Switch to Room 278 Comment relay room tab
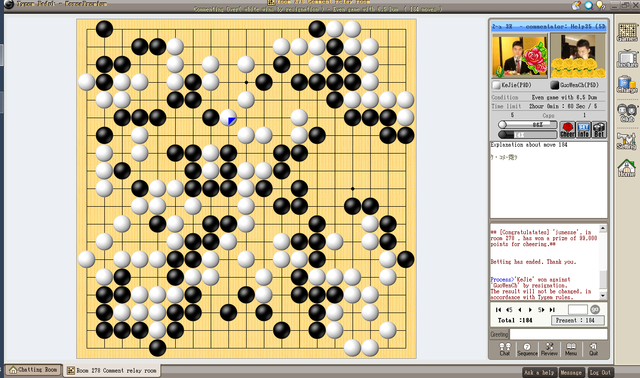 tap(111, 371)
